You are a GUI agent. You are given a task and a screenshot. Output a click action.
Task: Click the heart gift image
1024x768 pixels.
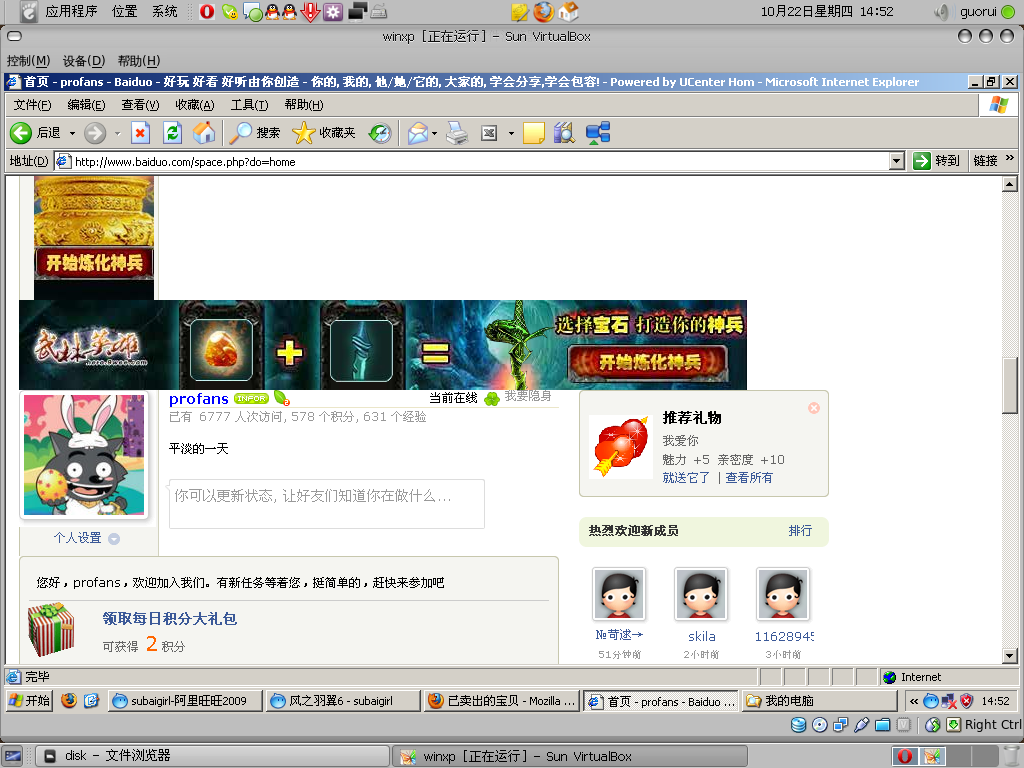620,447
